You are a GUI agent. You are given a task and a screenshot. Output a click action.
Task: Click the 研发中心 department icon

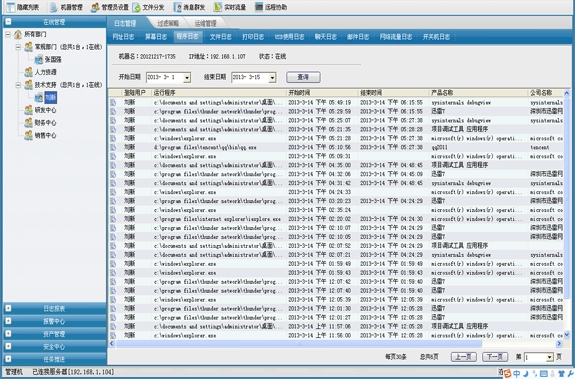tap(28, 110)
